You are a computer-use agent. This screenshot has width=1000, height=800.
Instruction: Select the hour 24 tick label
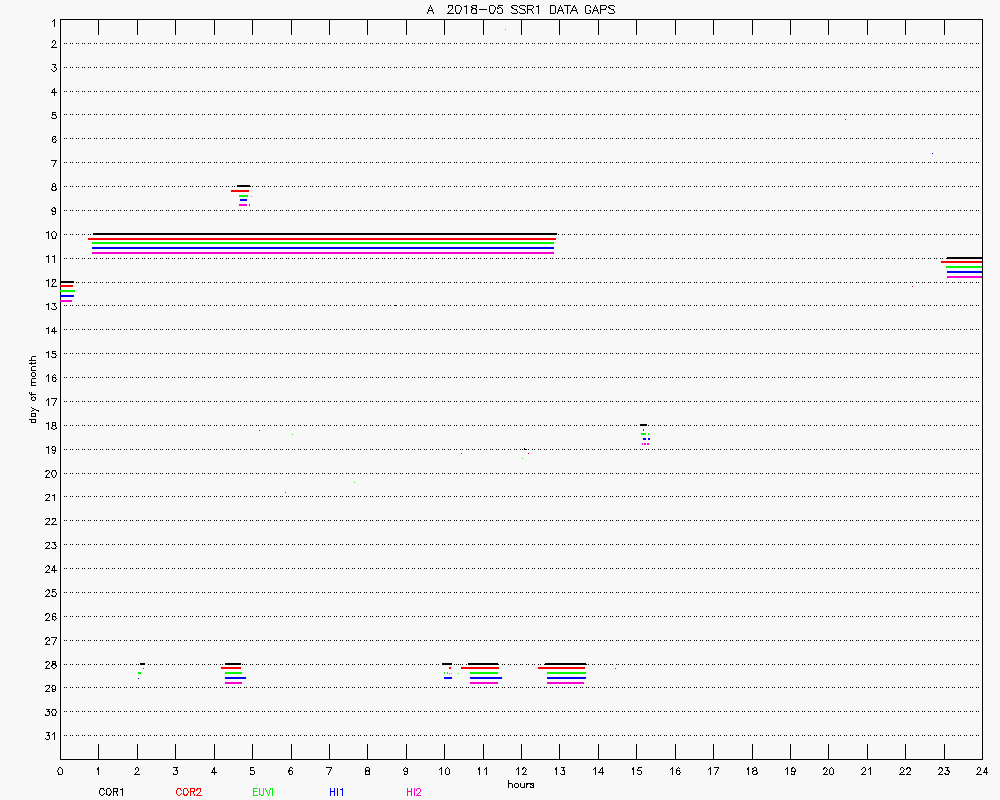[x=982, y=771]
